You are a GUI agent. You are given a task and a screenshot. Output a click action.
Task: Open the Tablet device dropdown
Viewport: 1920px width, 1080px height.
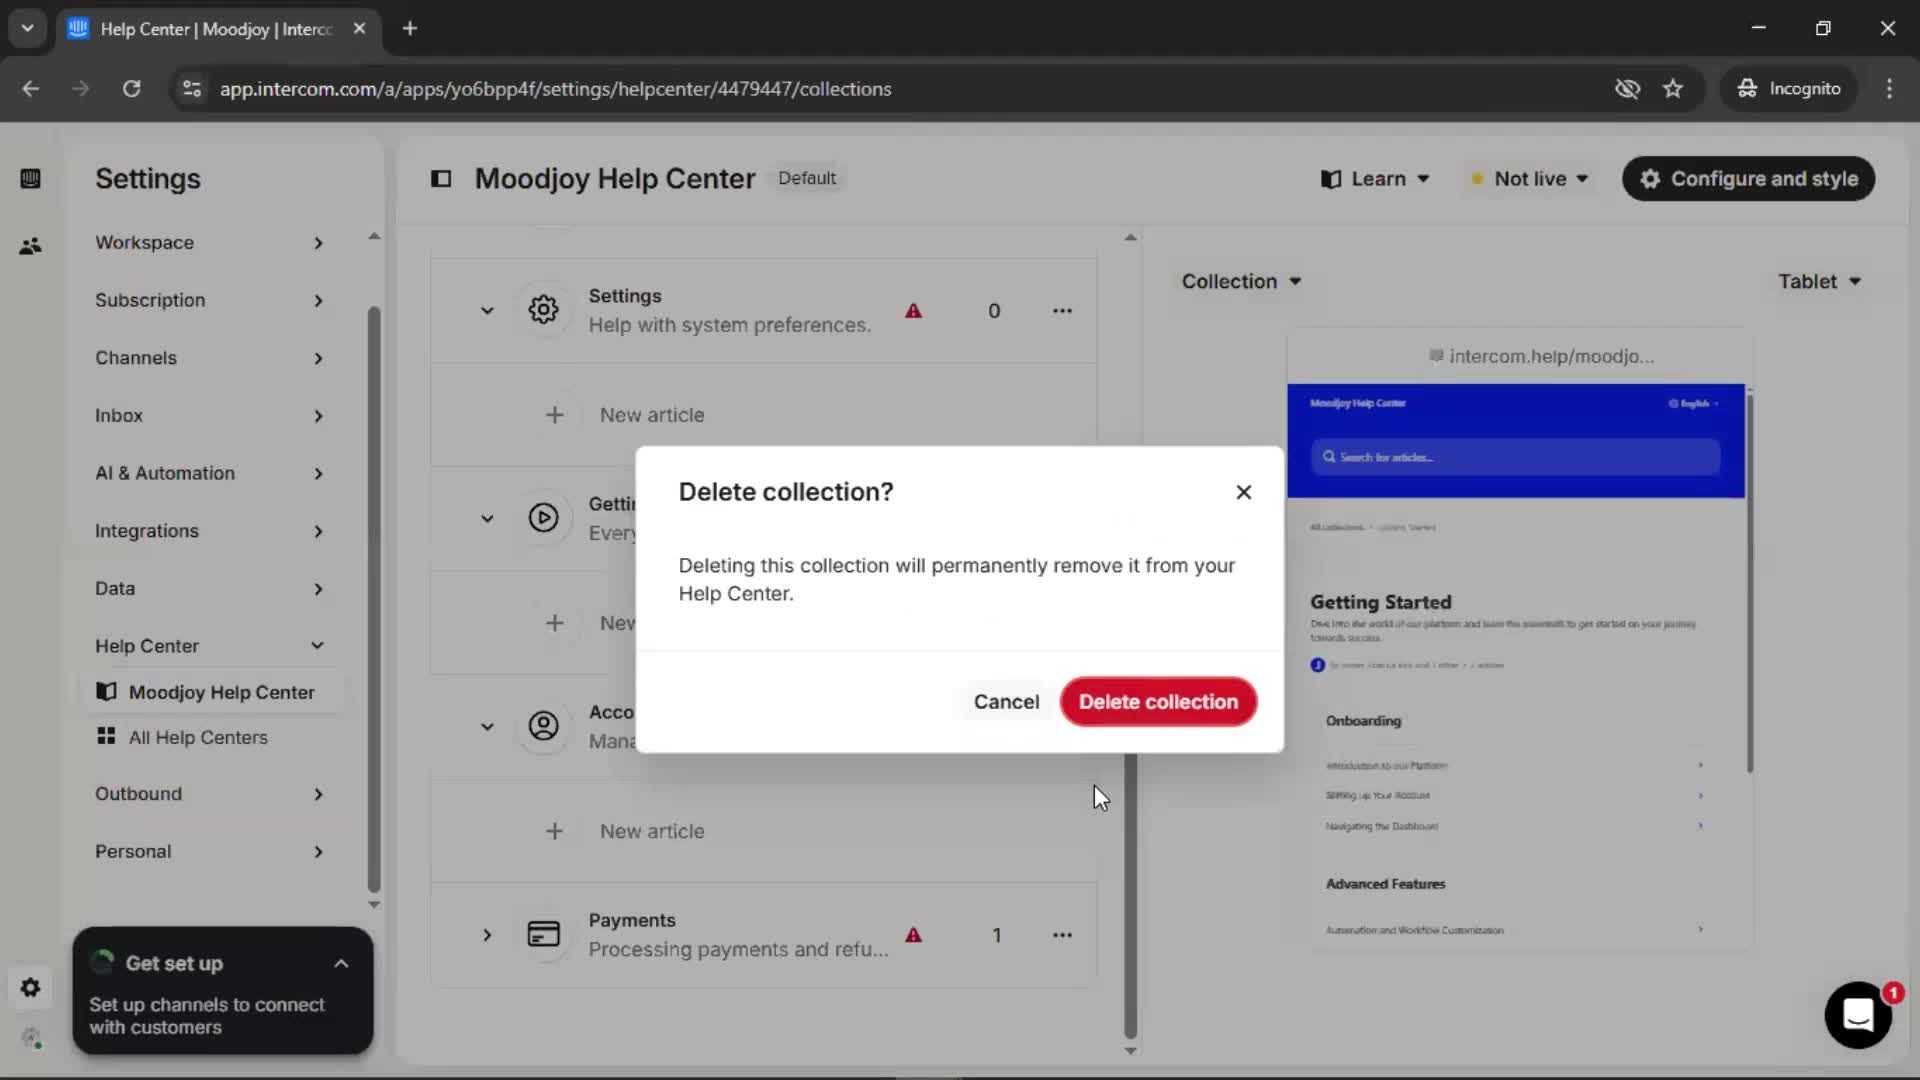[x=1819, y=282]
